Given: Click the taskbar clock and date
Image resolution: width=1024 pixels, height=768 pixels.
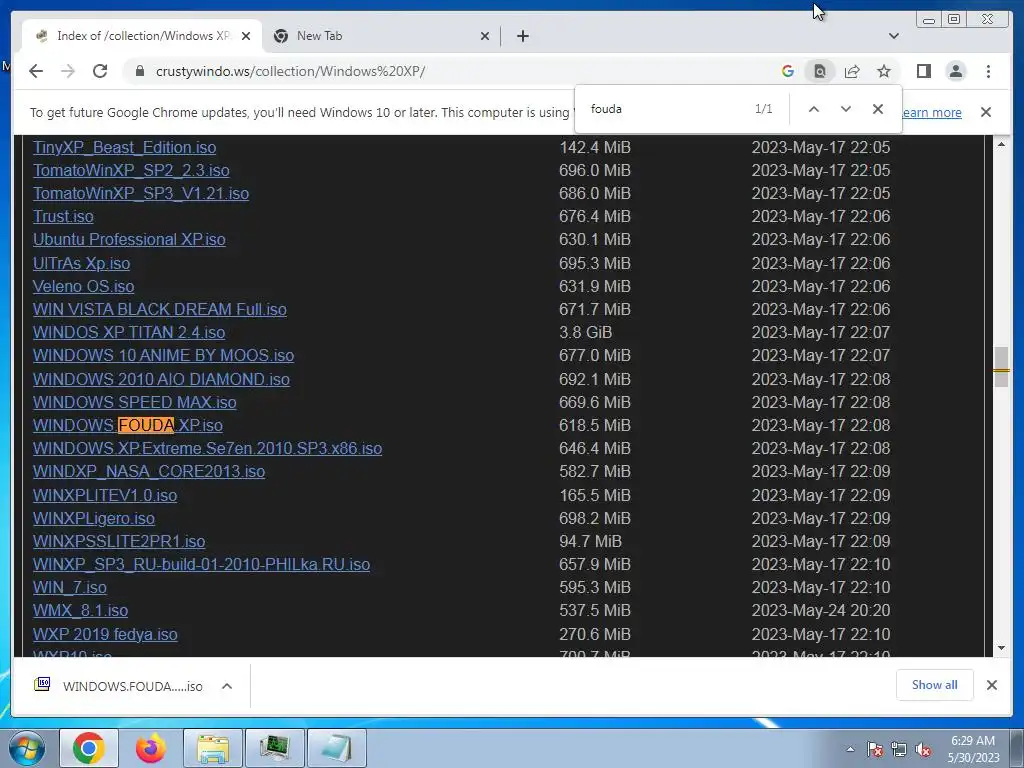Looking at the screenshot, I should click(x=973, y=749).
